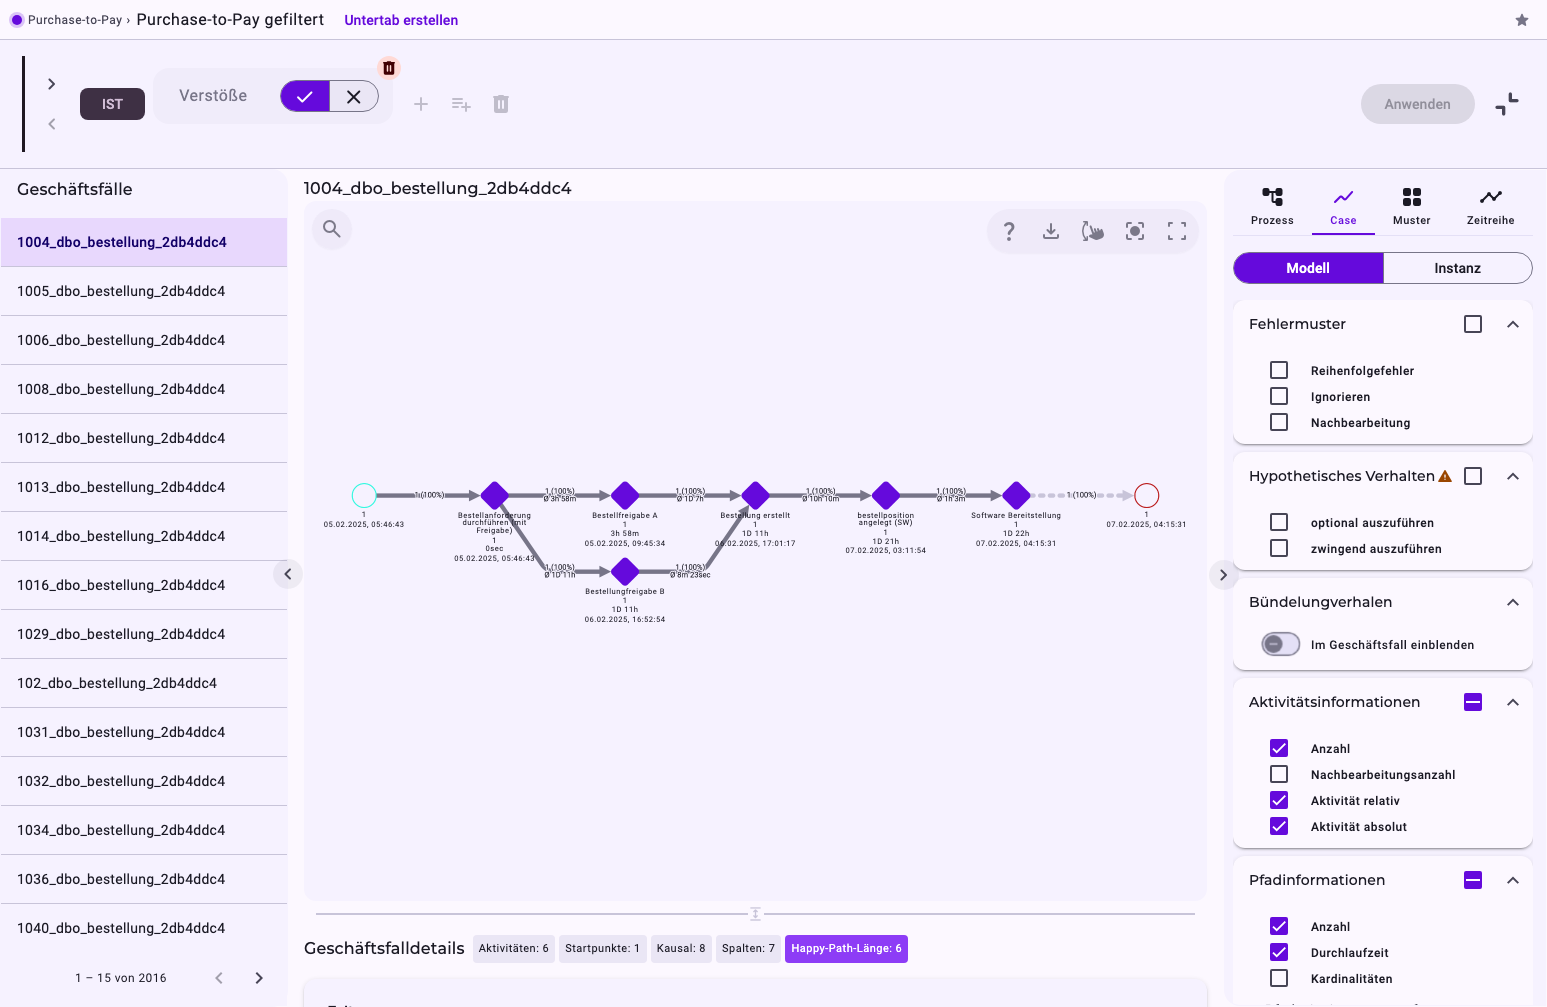
Task: Collapse the Fehlermuster section
Action: pyautogui.click(x=1513, y=324)
